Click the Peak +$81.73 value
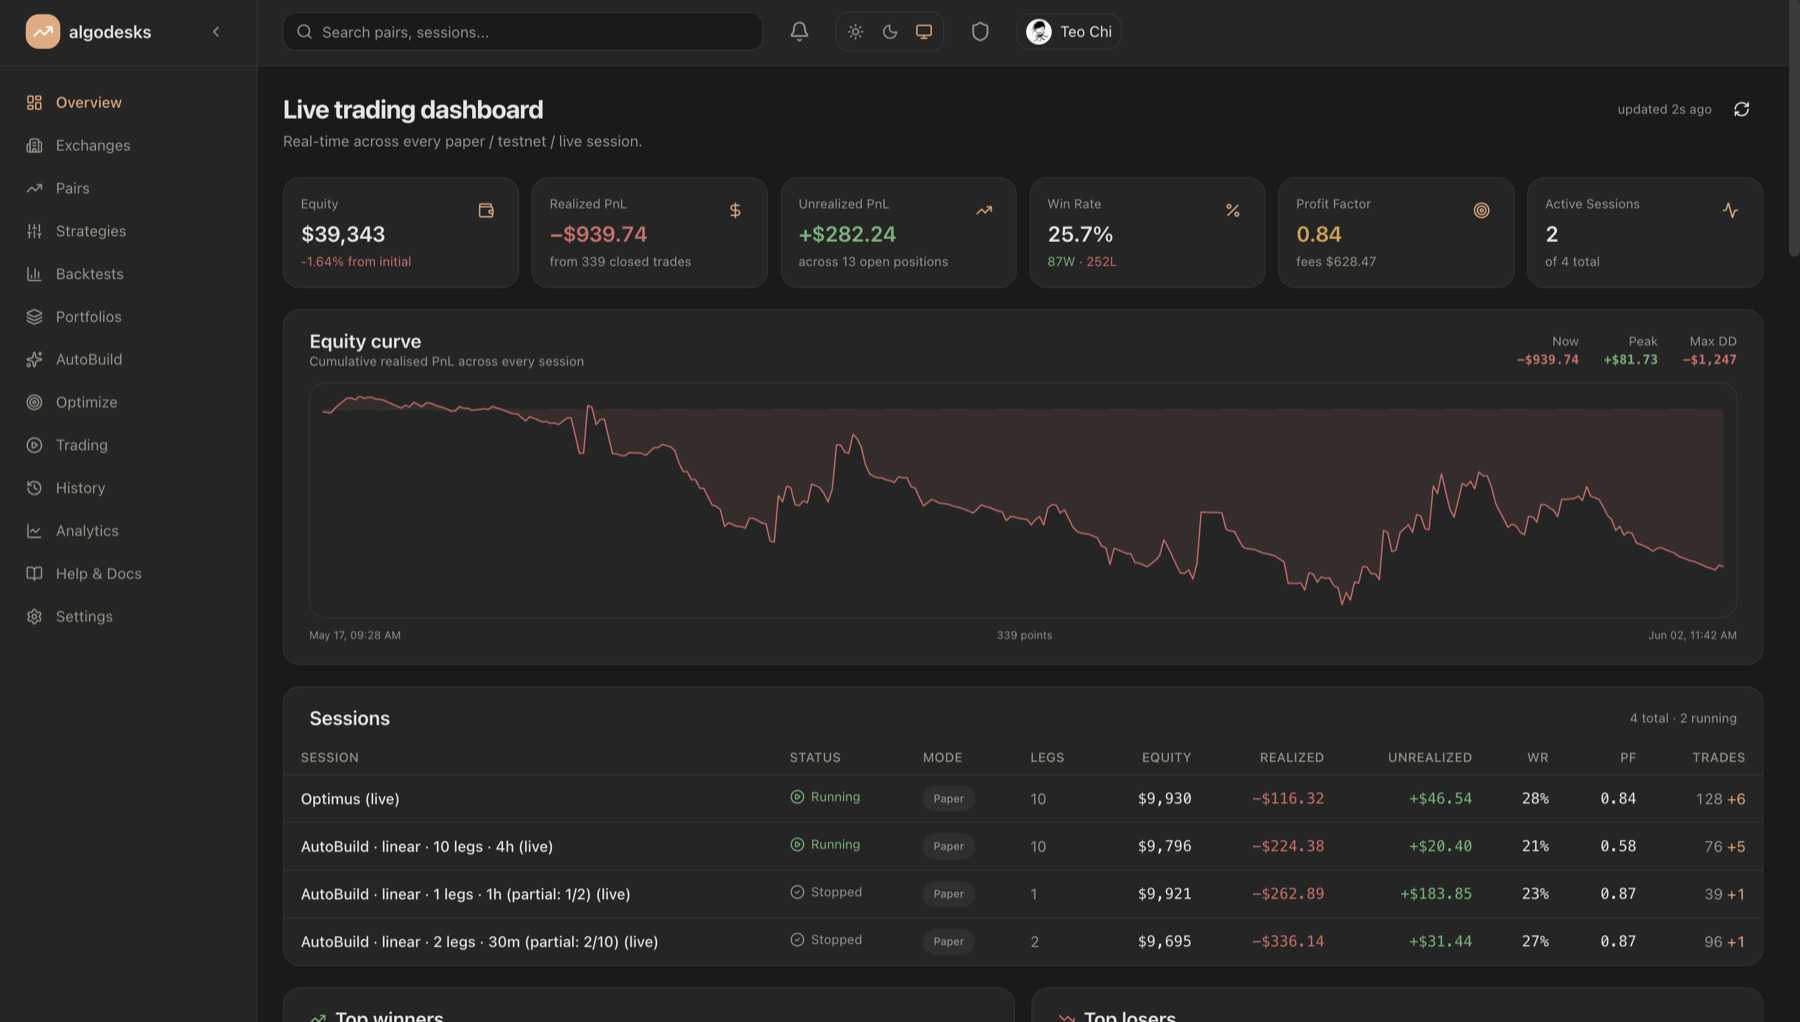Viewport: 1800px width, 1022px height. (x=1630, y=360)
